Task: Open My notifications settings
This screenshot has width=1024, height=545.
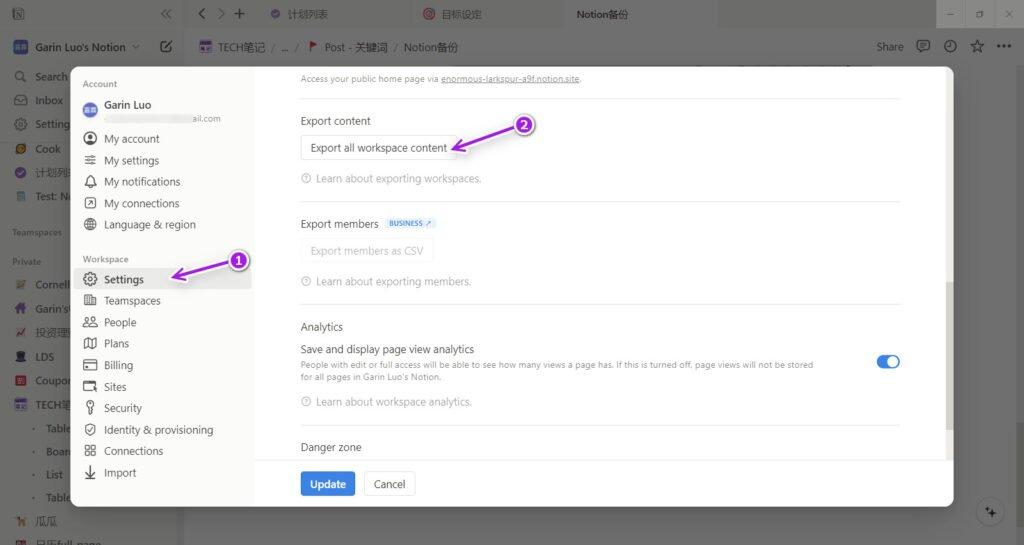Action: (142, 182)
